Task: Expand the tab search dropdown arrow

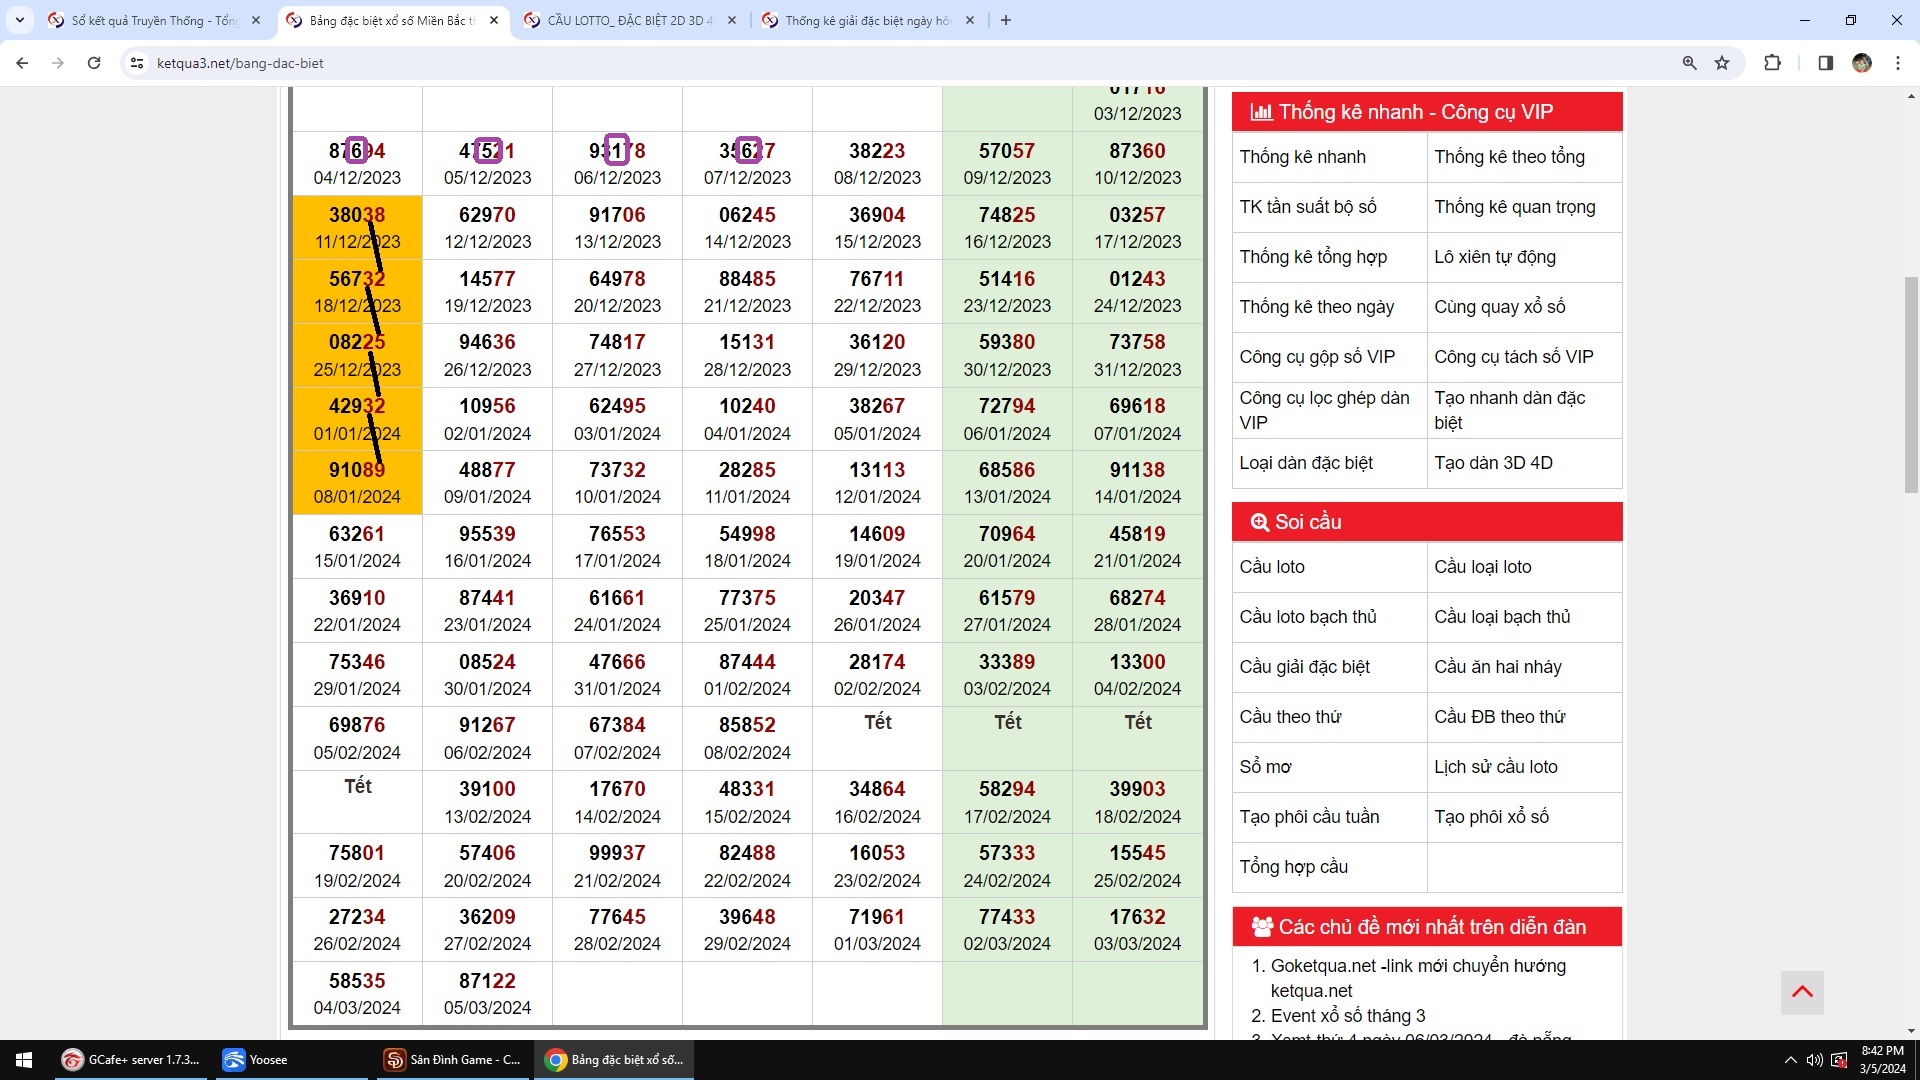Action: (x=19, y=20)
